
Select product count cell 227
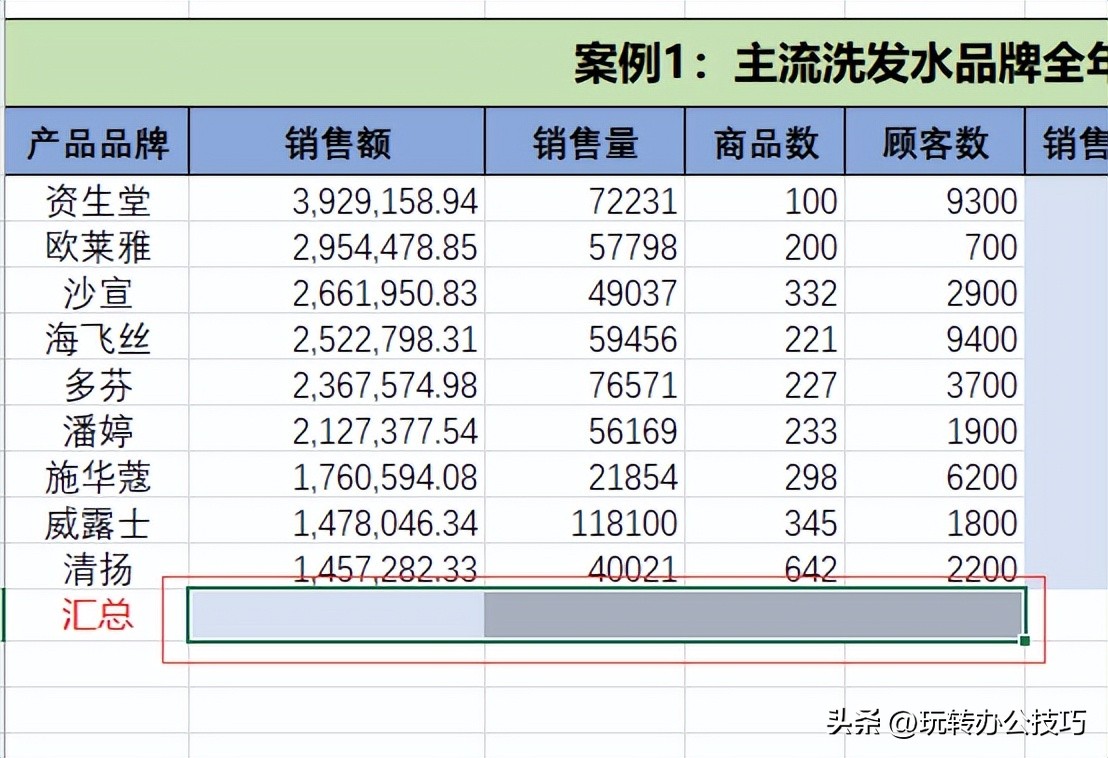(765, 383)
